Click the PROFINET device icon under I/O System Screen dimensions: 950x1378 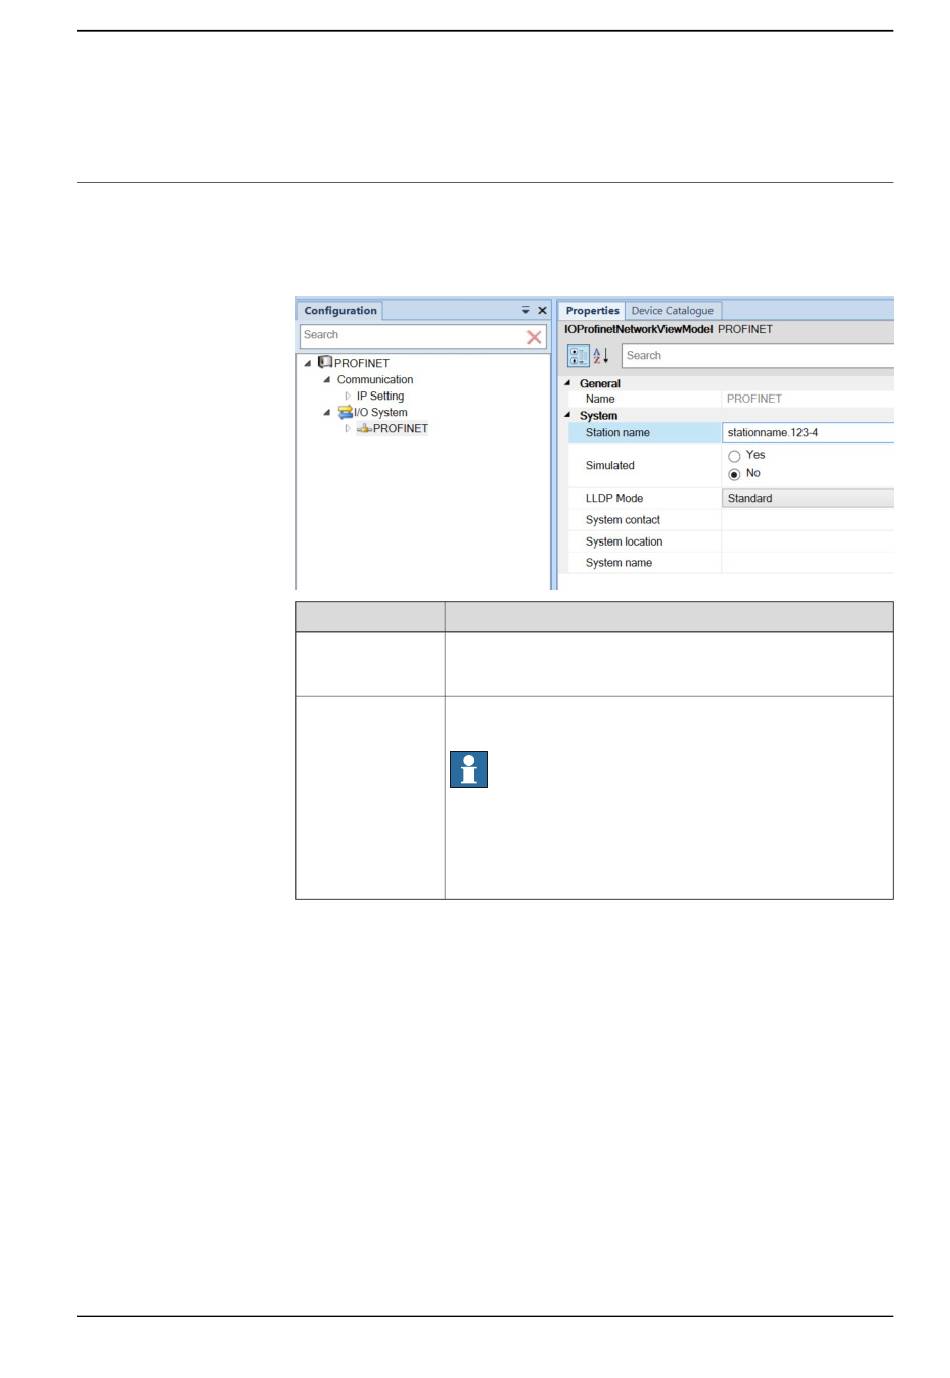coord(364,428)
